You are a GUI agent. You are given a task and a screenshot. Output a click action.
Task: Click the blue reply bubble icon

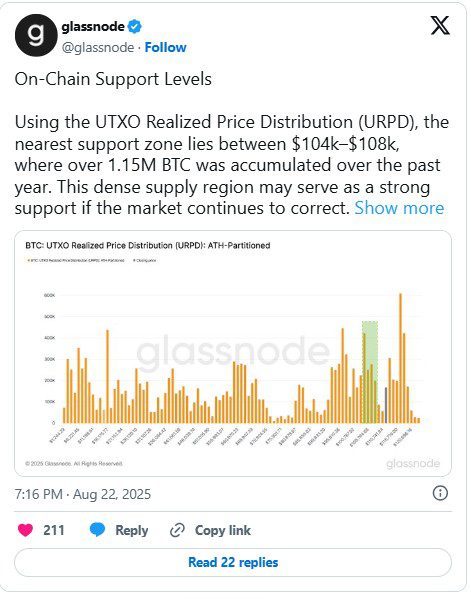pyautogui.click(x=97, y=530)
